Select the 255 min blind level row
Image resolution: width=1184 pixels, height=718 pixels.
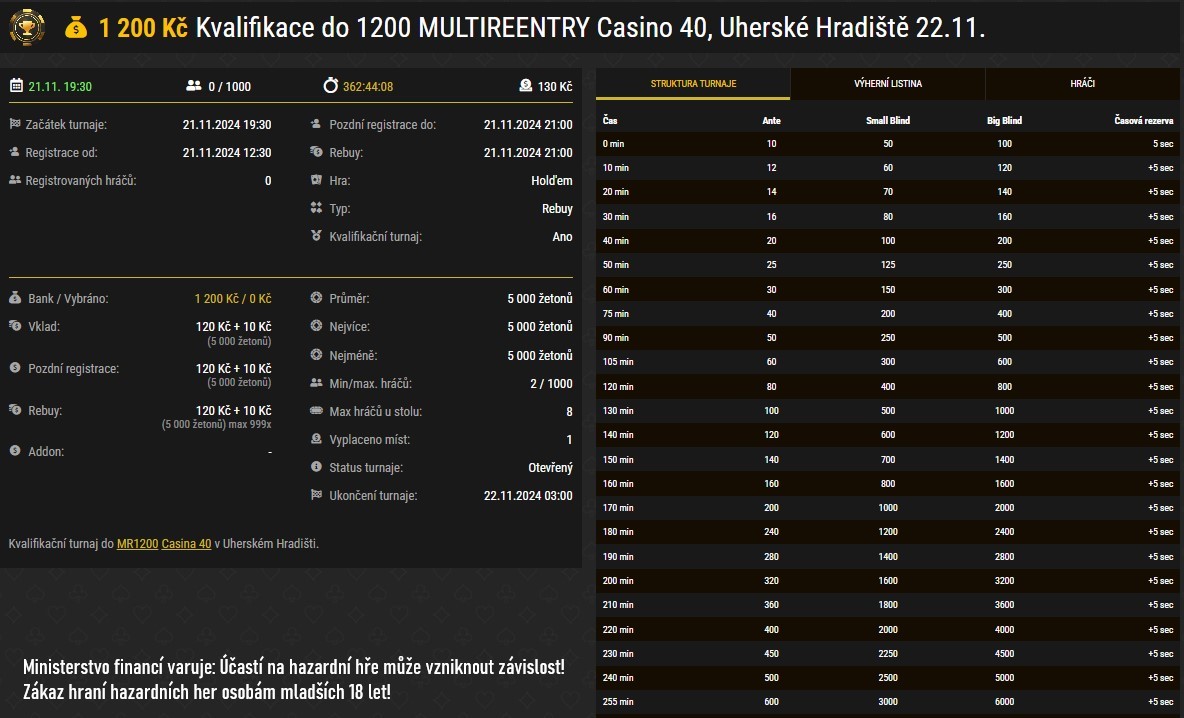887,701
